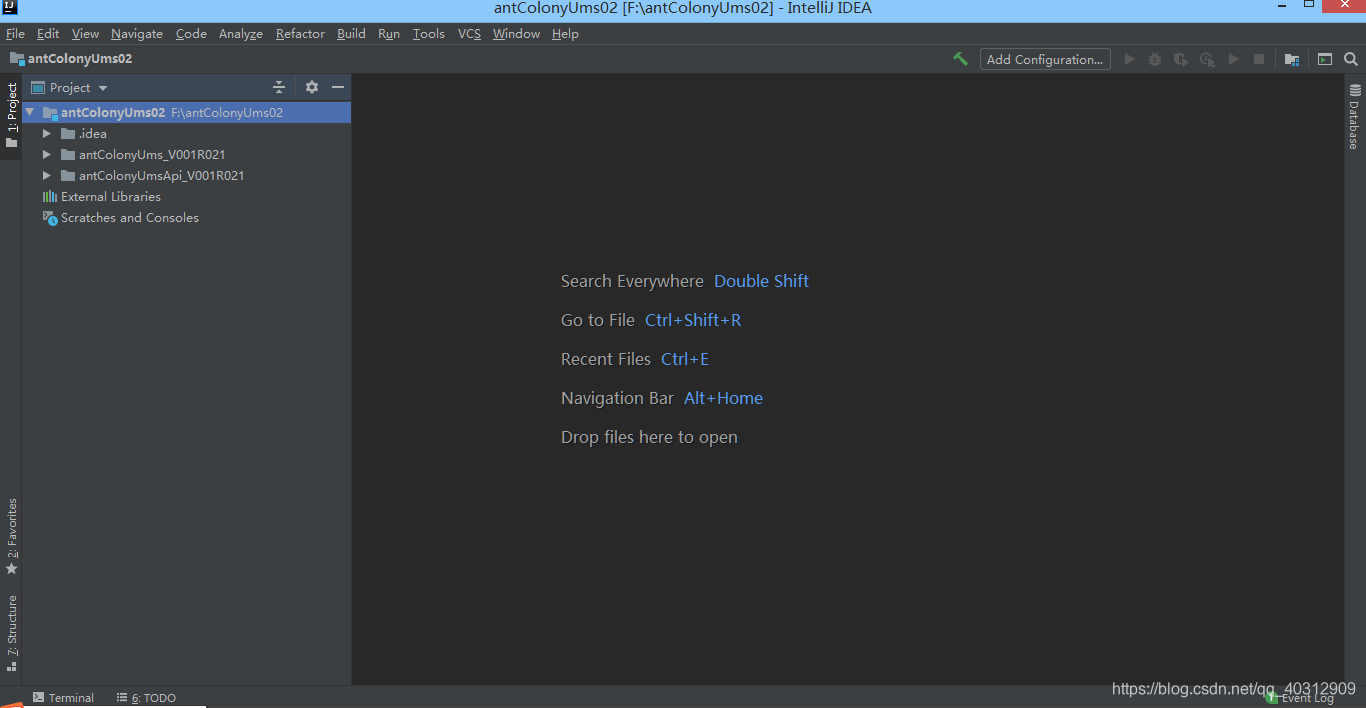This screenshot has width=1366, height=708.
Task: Click the Collapse All icon in Project panel
Action: [x=279, y=87]
